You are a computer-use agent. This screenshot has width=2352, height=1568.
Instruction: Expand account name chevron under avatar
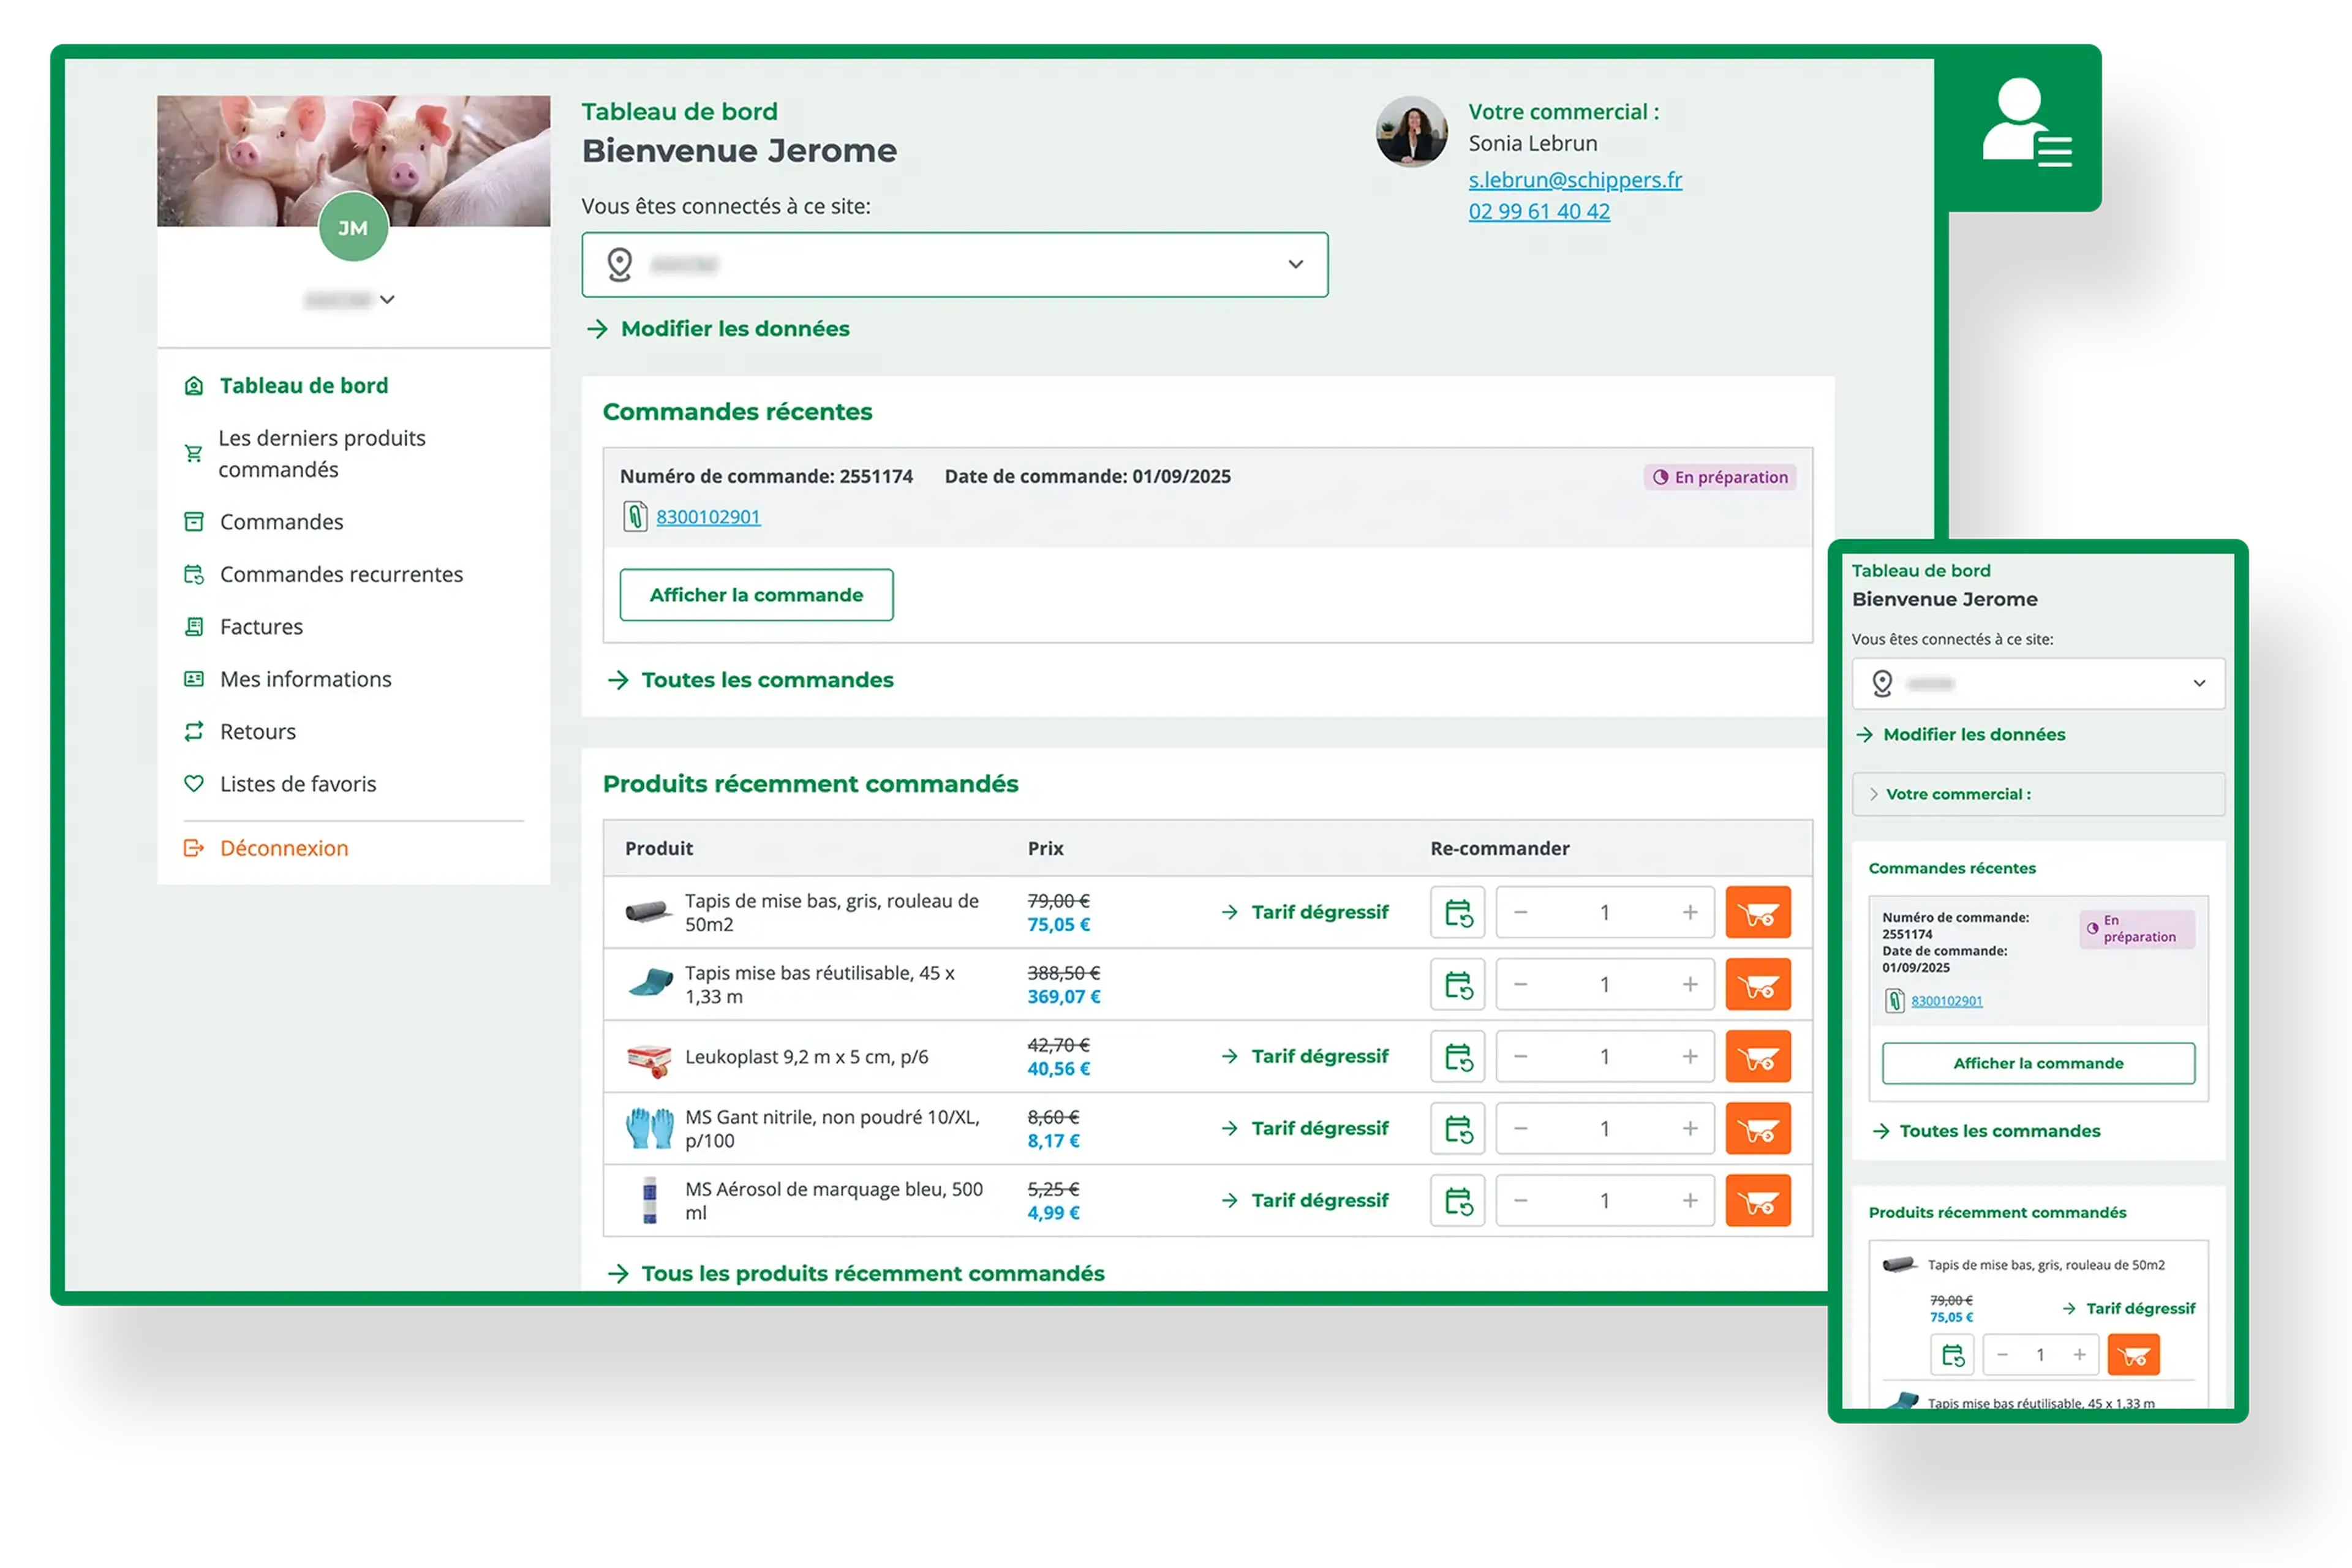point(387,299)
